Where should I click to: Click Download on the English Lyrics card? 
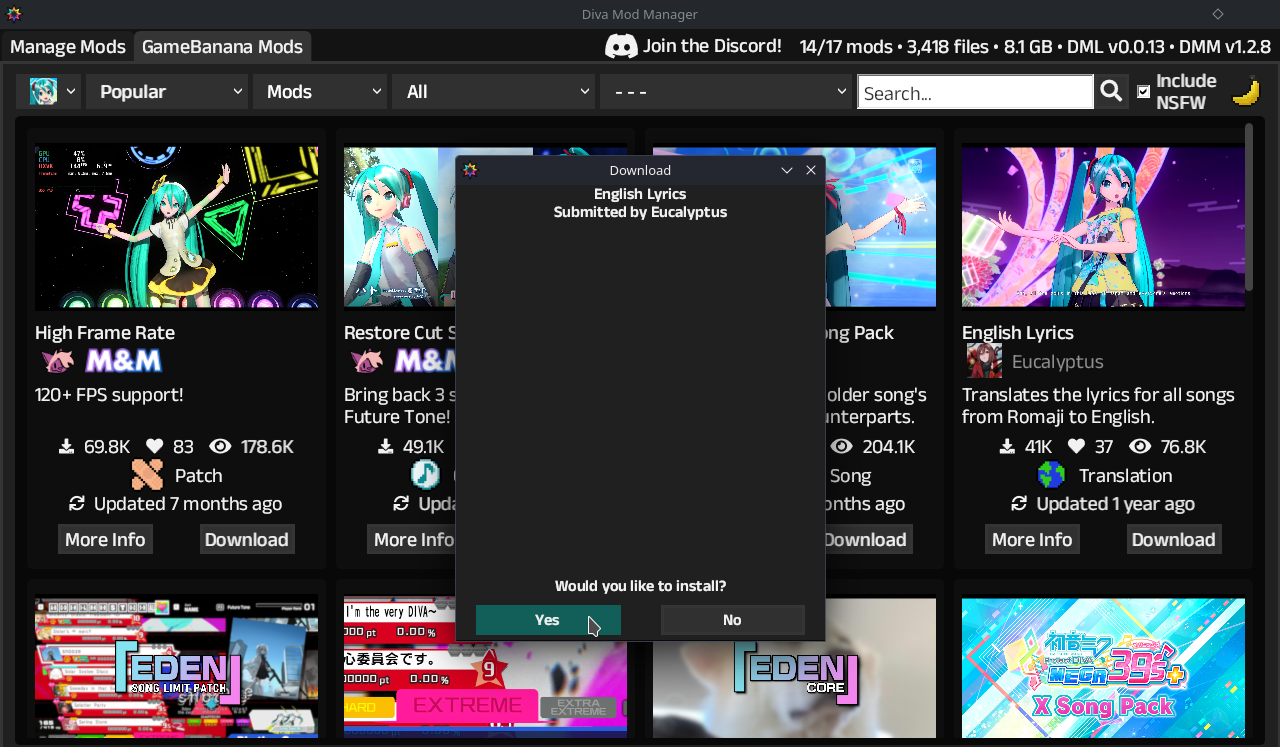[1173, 539]
